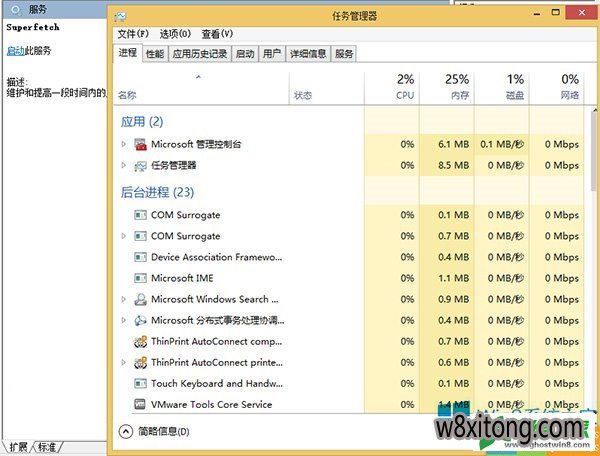Sort processes by the CPU column
This screenshot has width=600, height=456.
tap(404, 87)
